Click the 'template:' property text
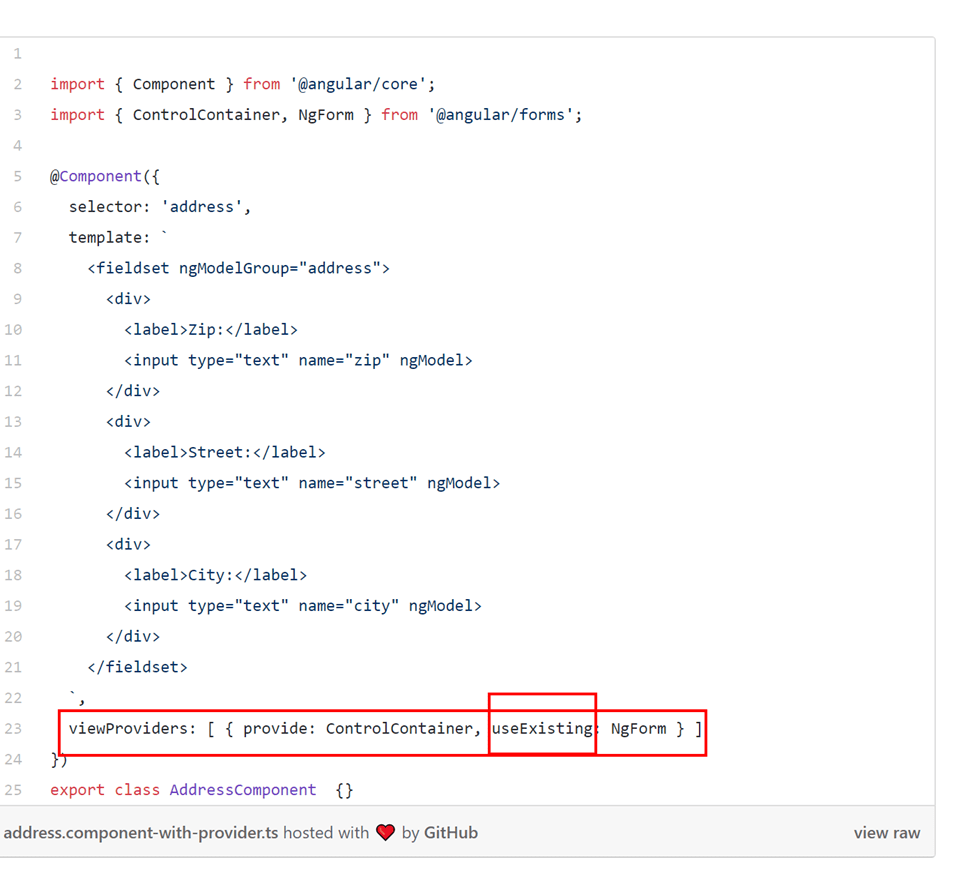 [x=109, y=238]
